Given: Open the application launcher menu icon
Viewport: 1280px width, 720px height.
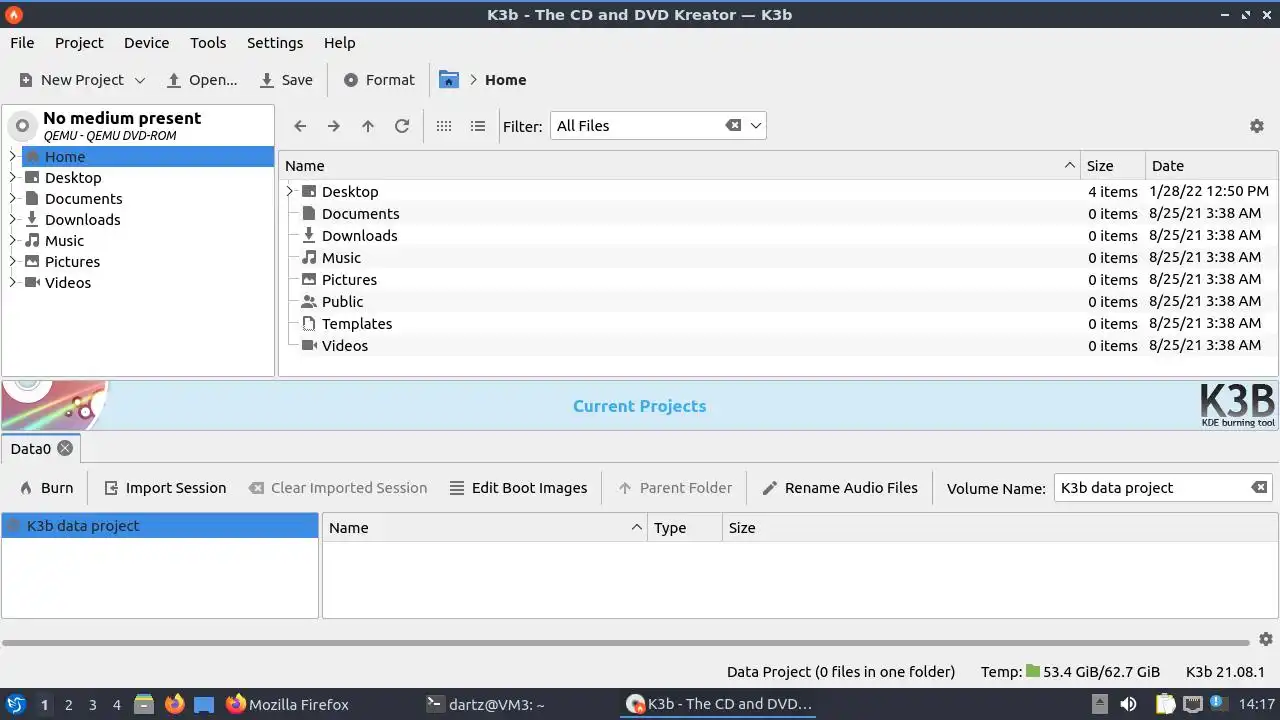Looking at the screenshot, I should coord(16,704).
